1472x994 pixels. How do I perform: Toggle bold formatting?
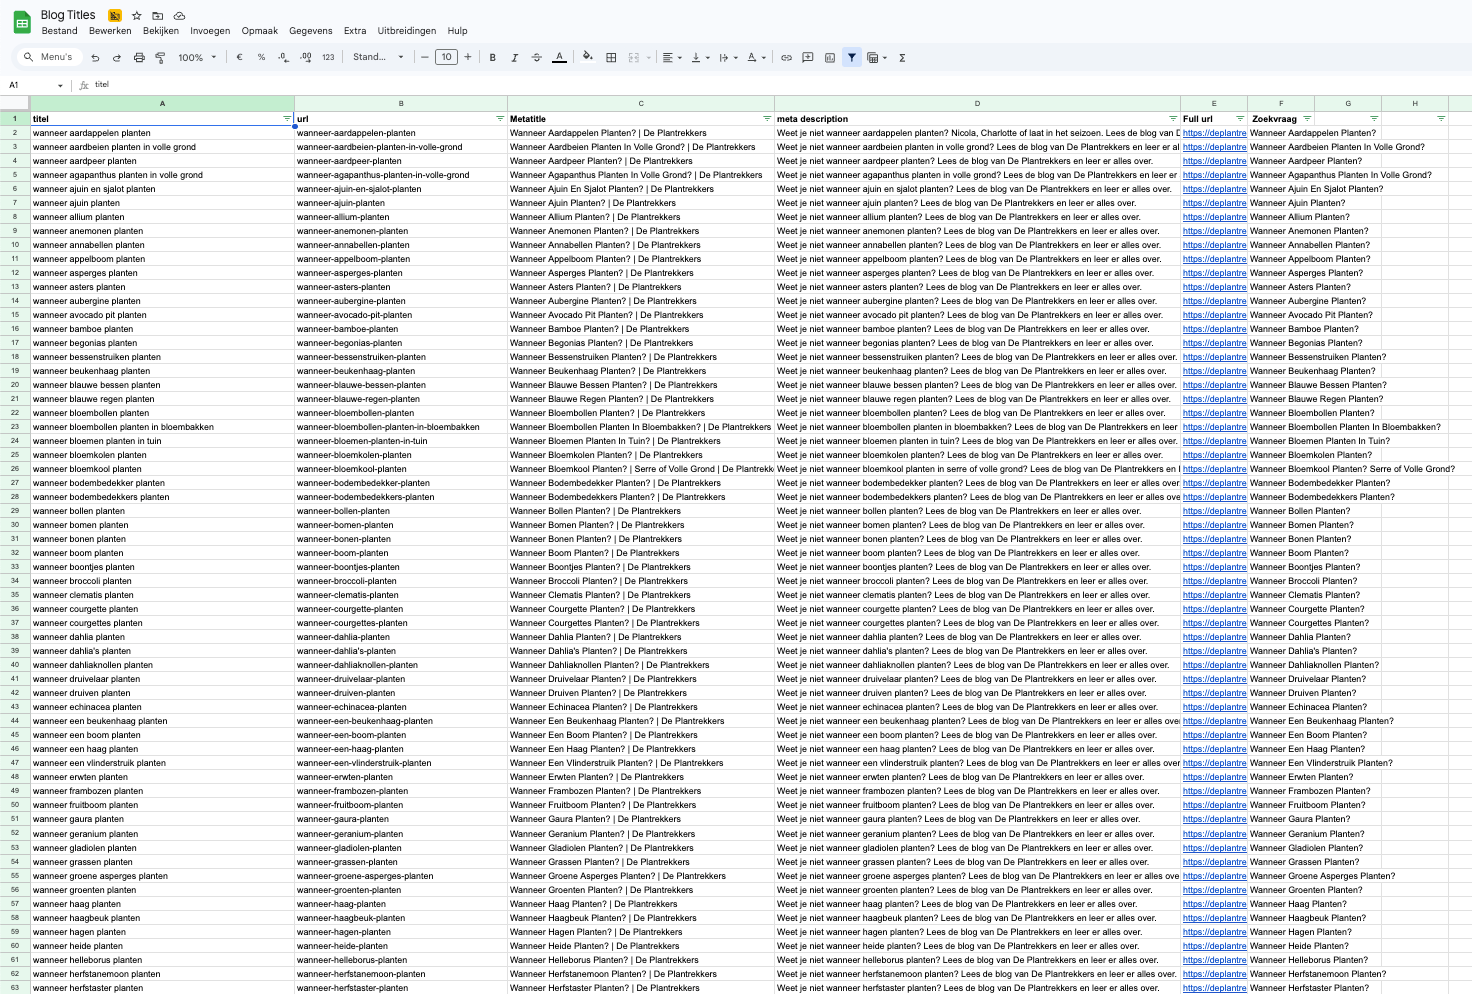coord(492,58)
